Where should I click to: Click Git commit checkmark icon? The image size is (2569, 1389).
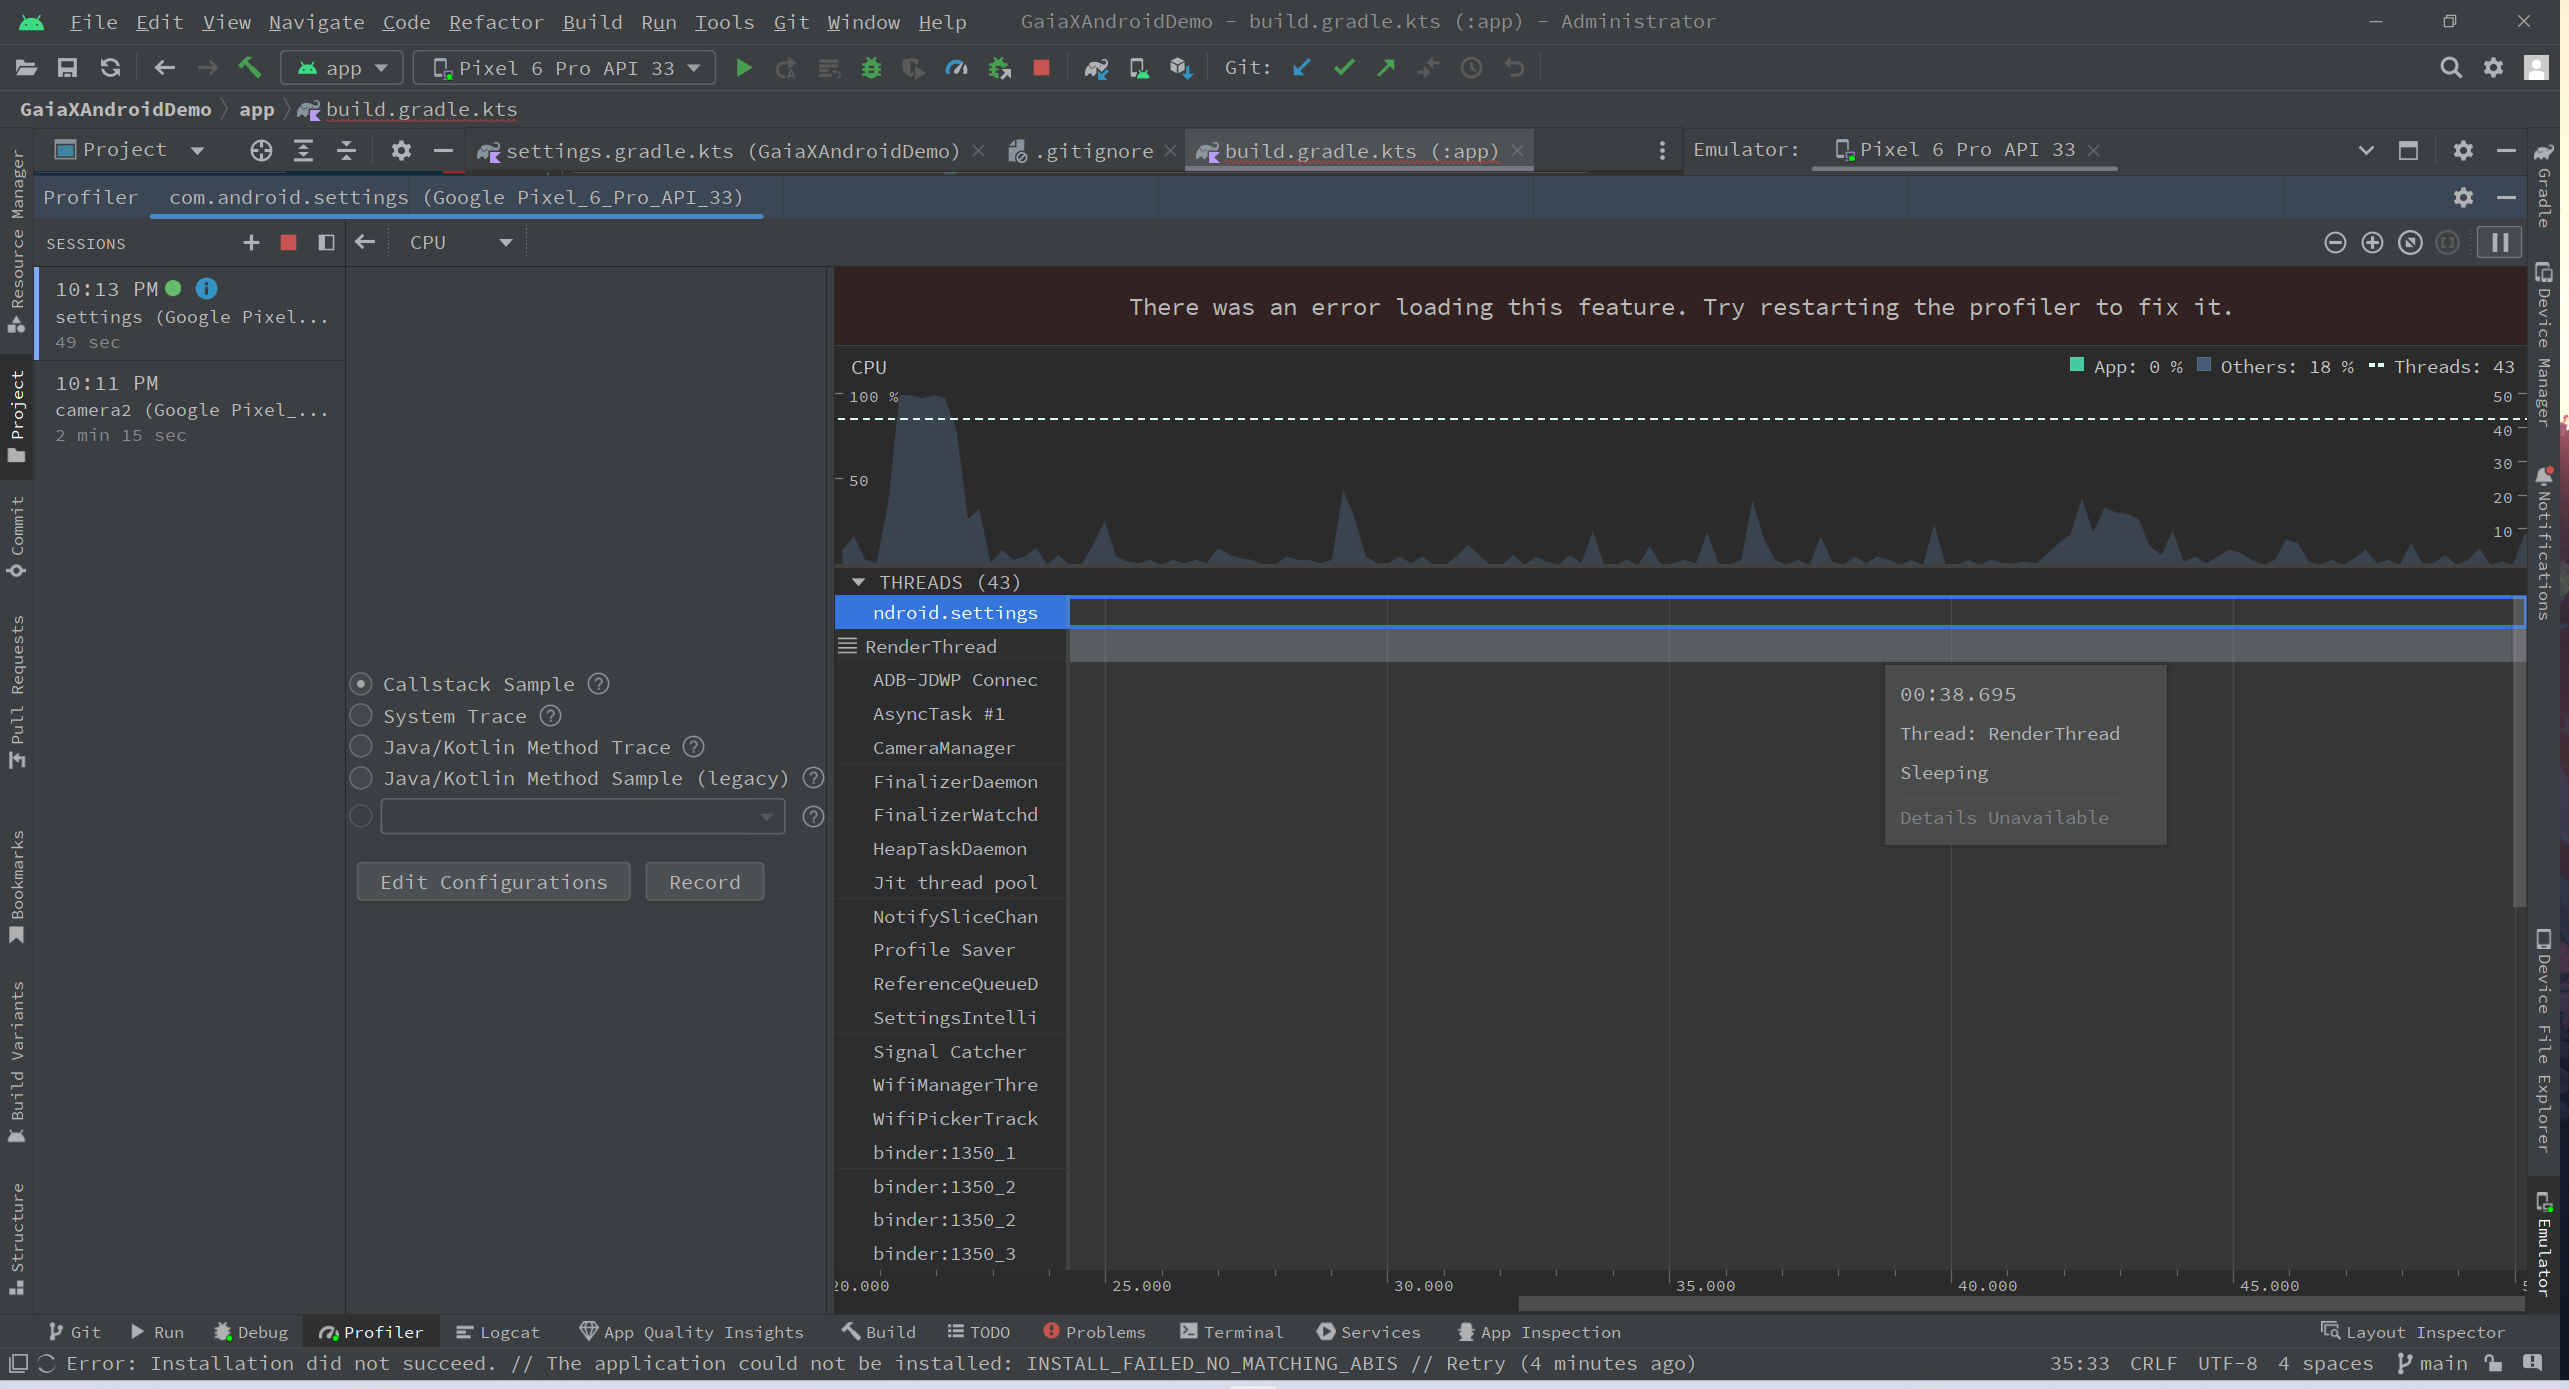point(1344,68)
